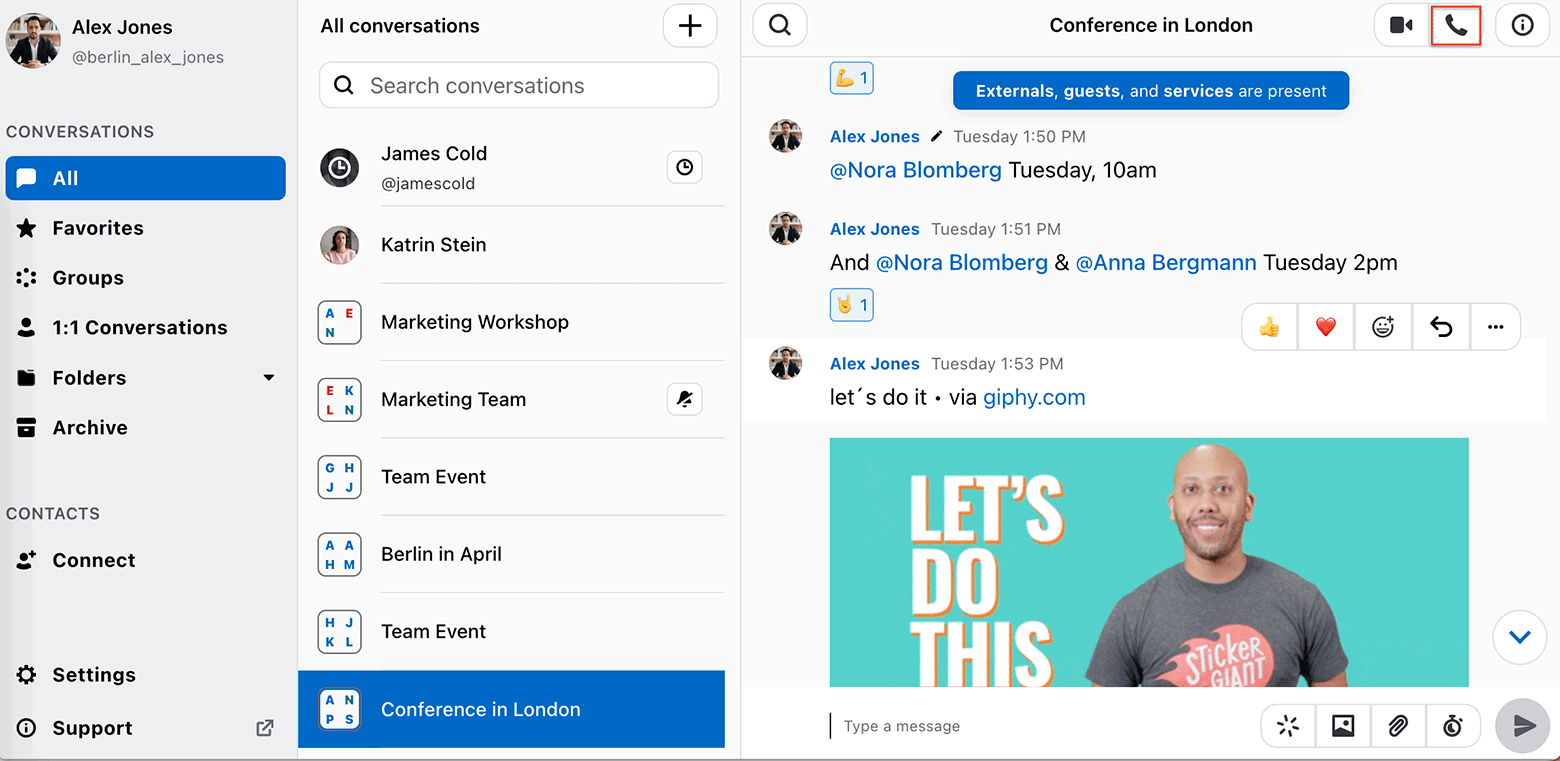React with the thumbs up emoji
Screen dimensions: 1560x761
coord(1270,327)
